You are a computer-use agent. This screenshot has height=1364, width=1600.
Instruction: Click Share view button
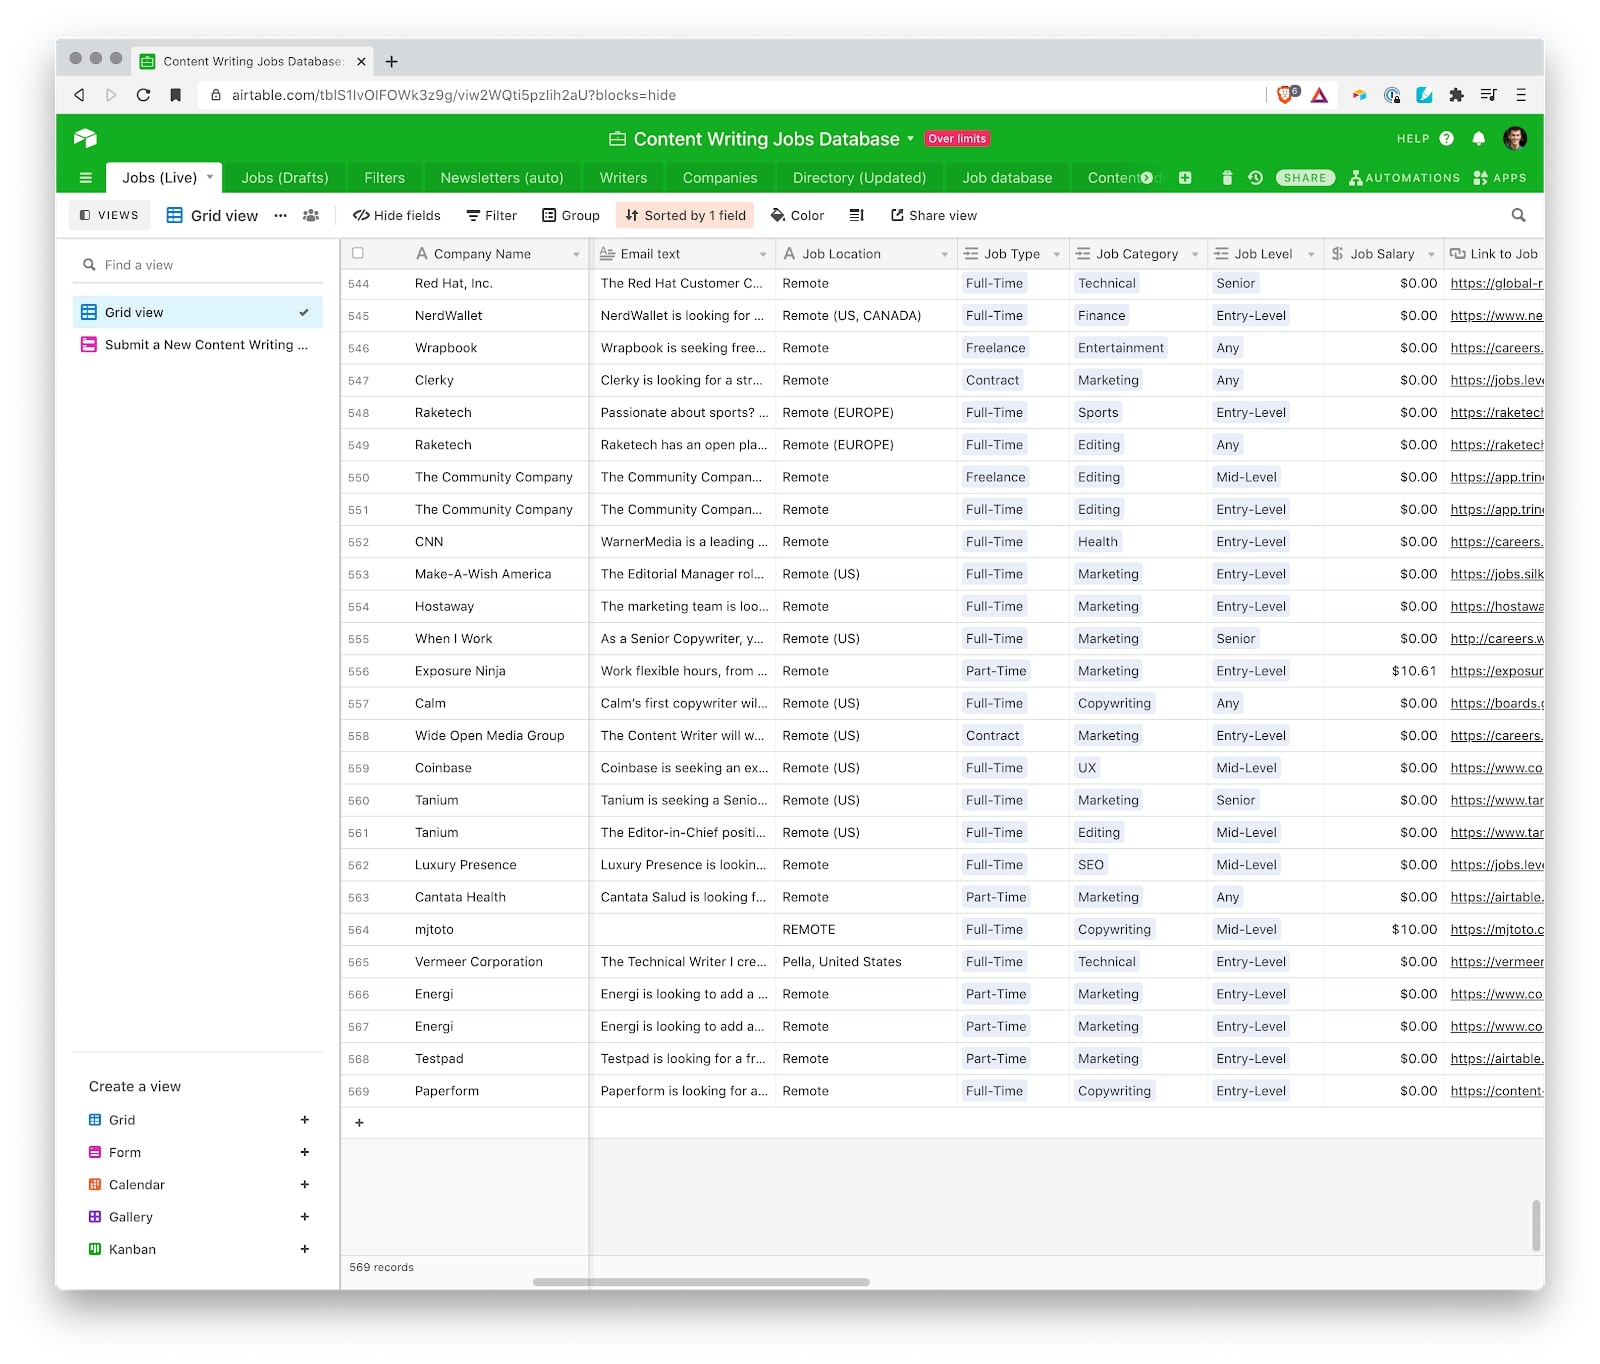click(934, 215)
